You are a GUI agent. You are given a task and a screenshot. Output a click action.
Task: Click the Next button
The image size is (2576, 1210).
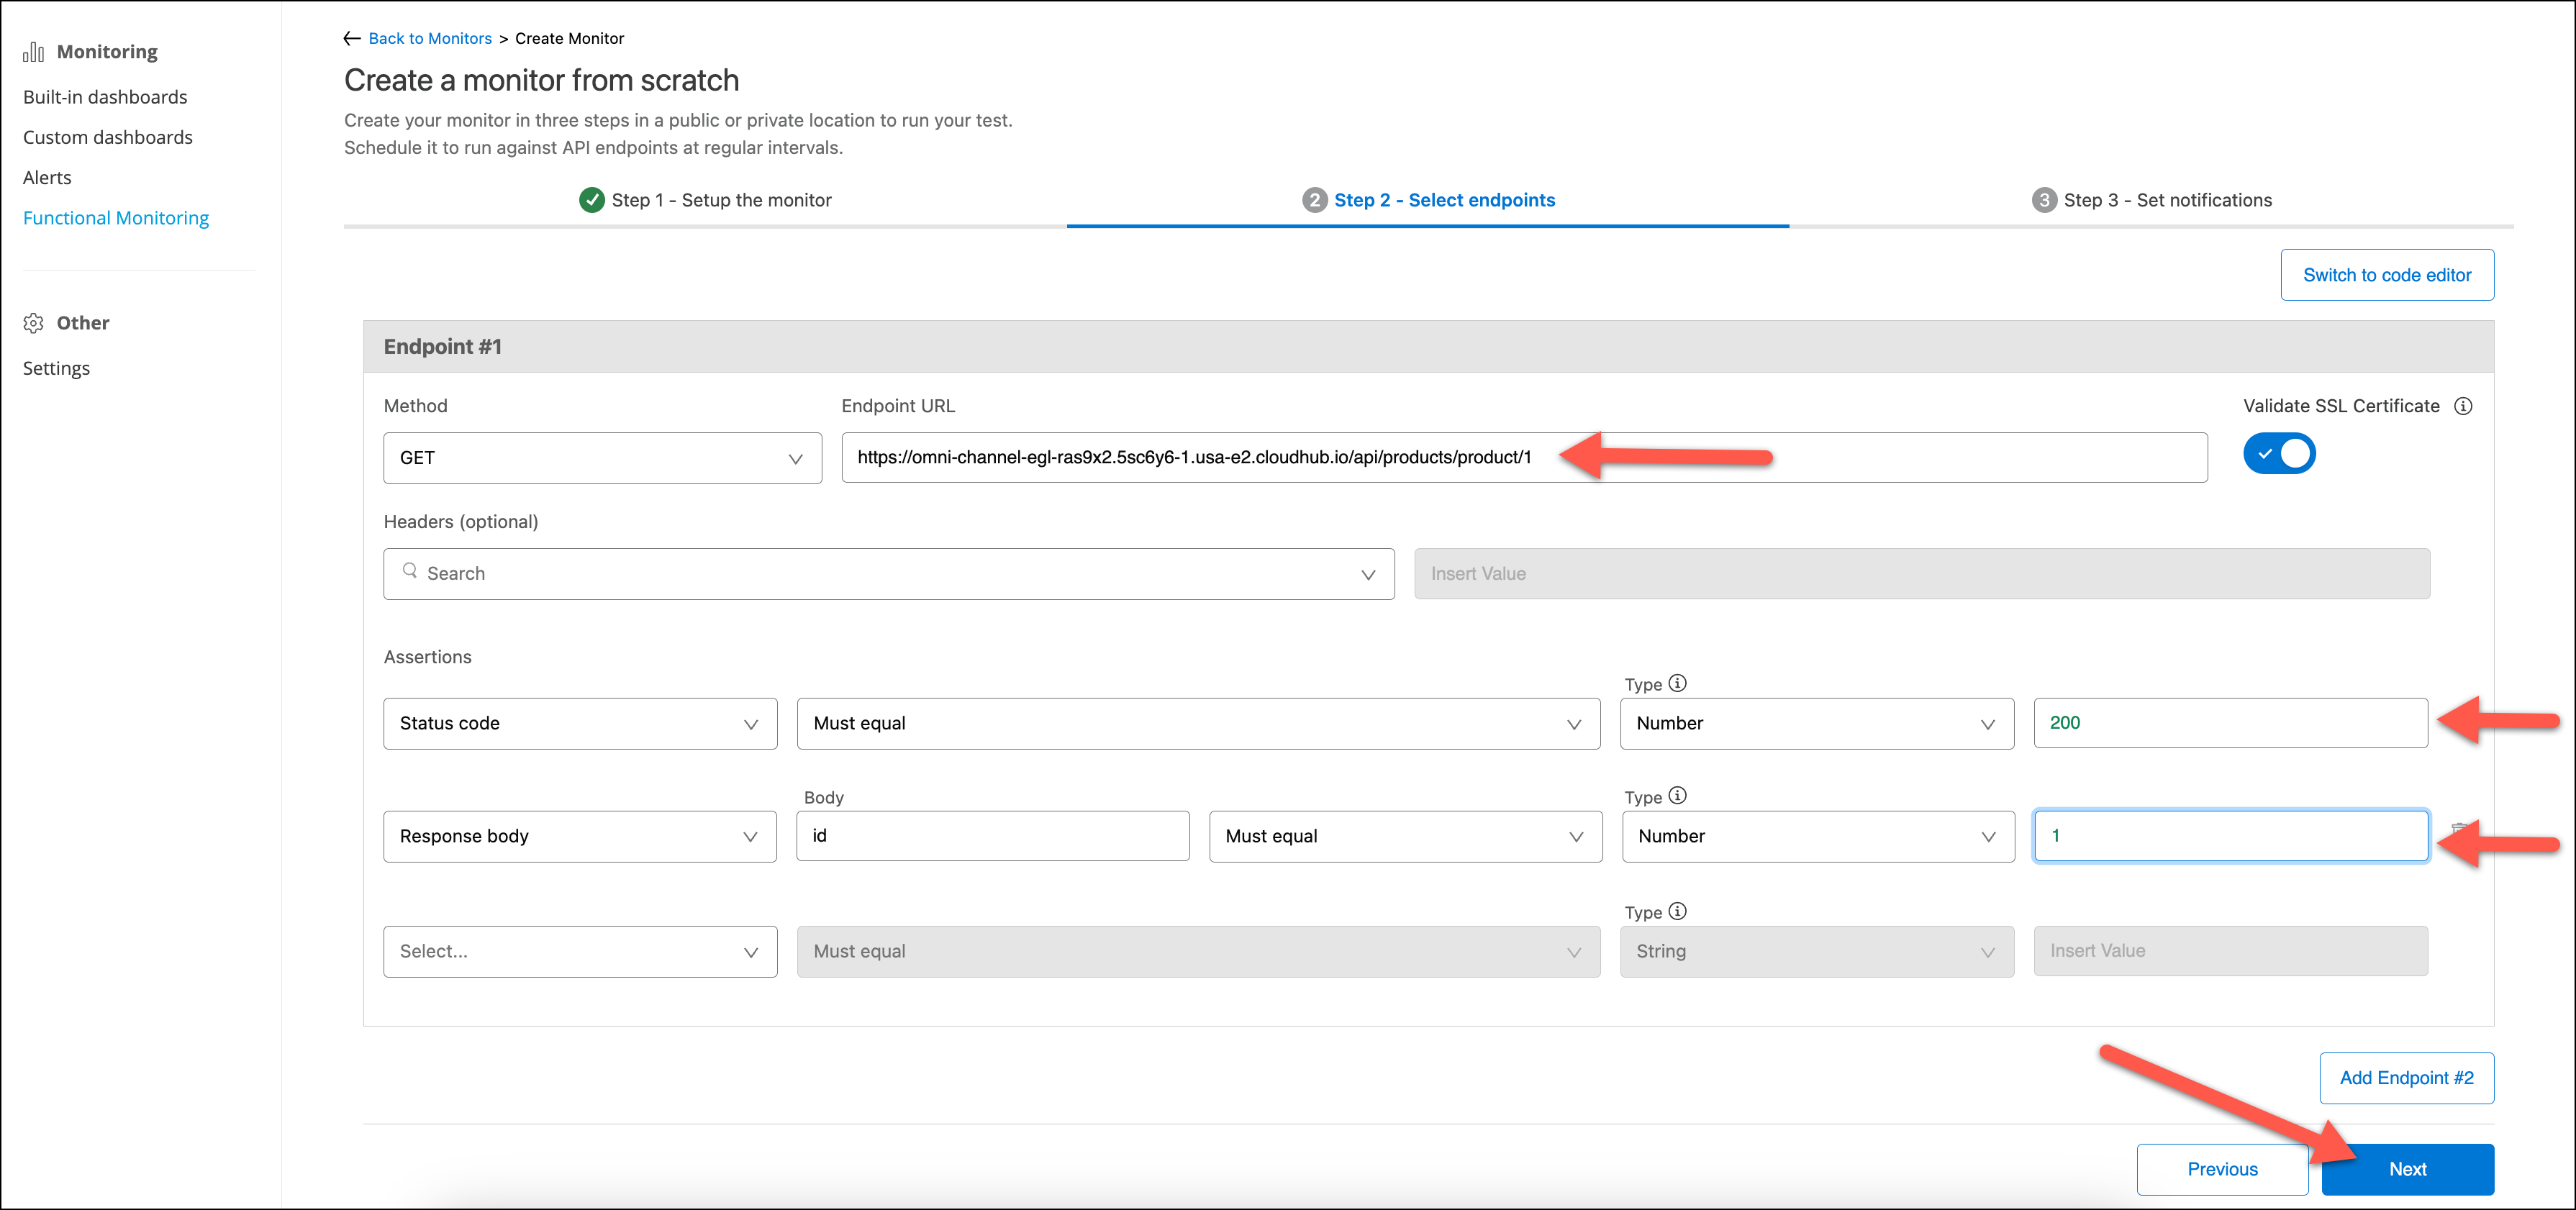point(2407,1169)
